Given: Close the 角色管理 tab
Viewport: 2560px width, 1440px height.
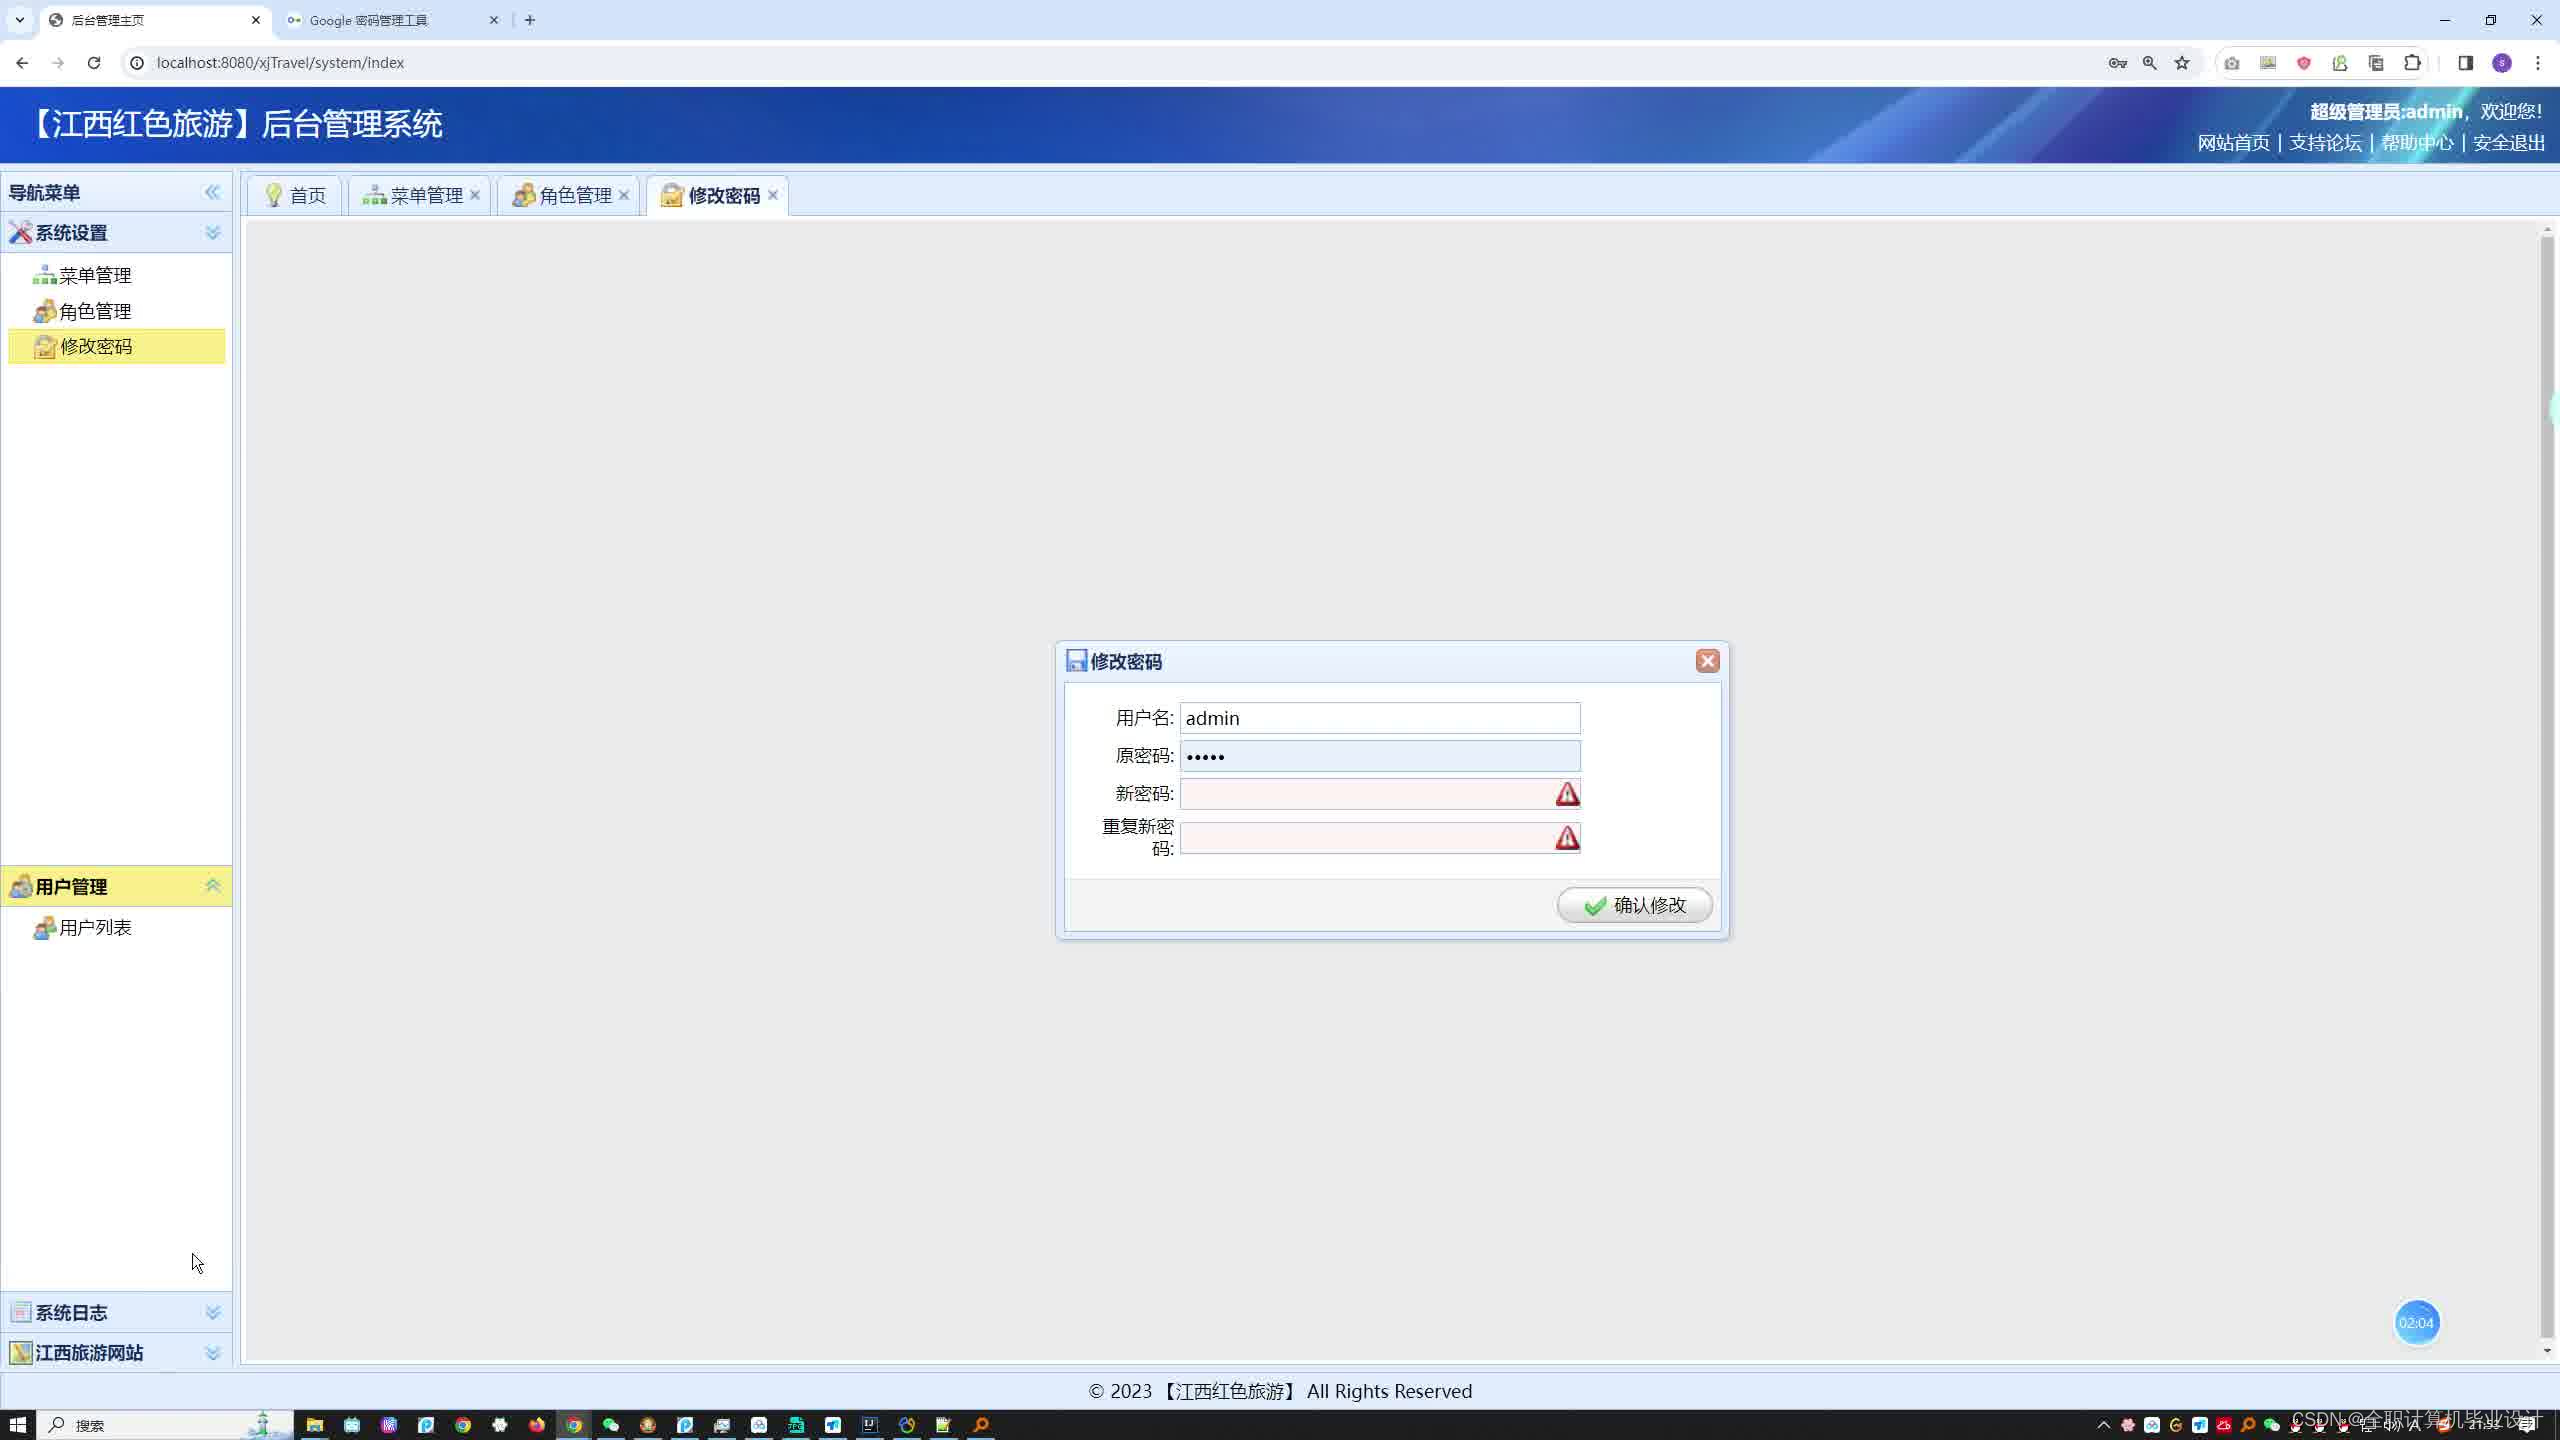Looking at the screenshot, I should tap(624, 195).
